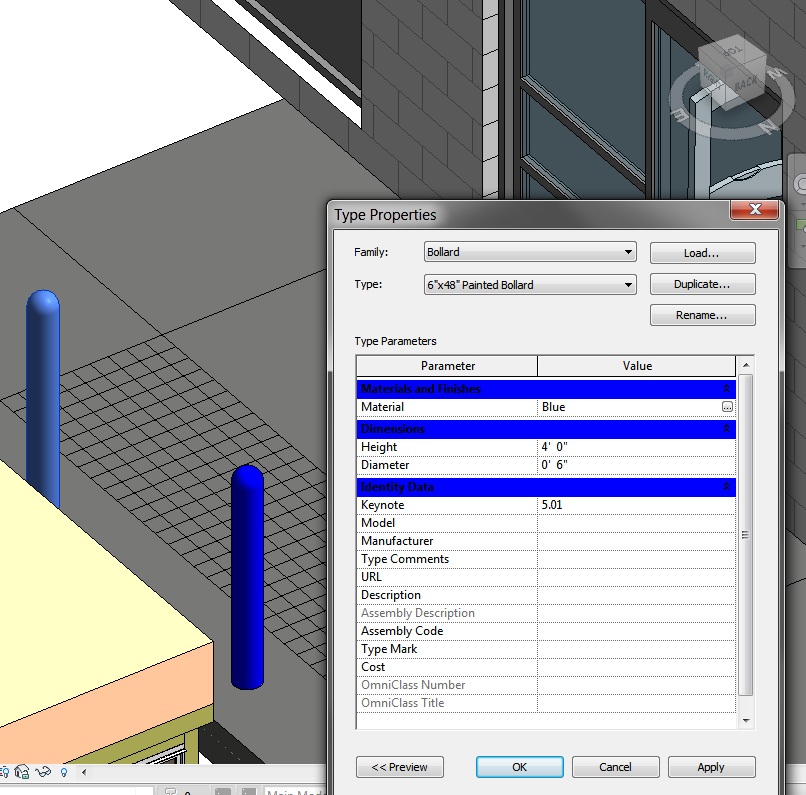Click the Duplicate... button
Viewport: 806px width, 795px height.
click(x=702, y=284)
